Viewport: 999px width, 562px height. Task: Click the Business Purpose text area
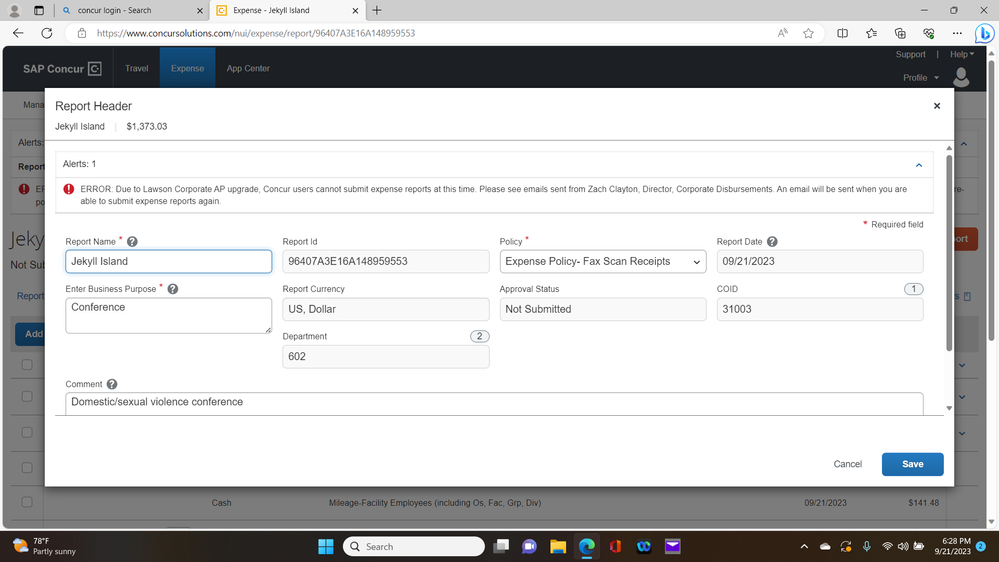point(169,315)
